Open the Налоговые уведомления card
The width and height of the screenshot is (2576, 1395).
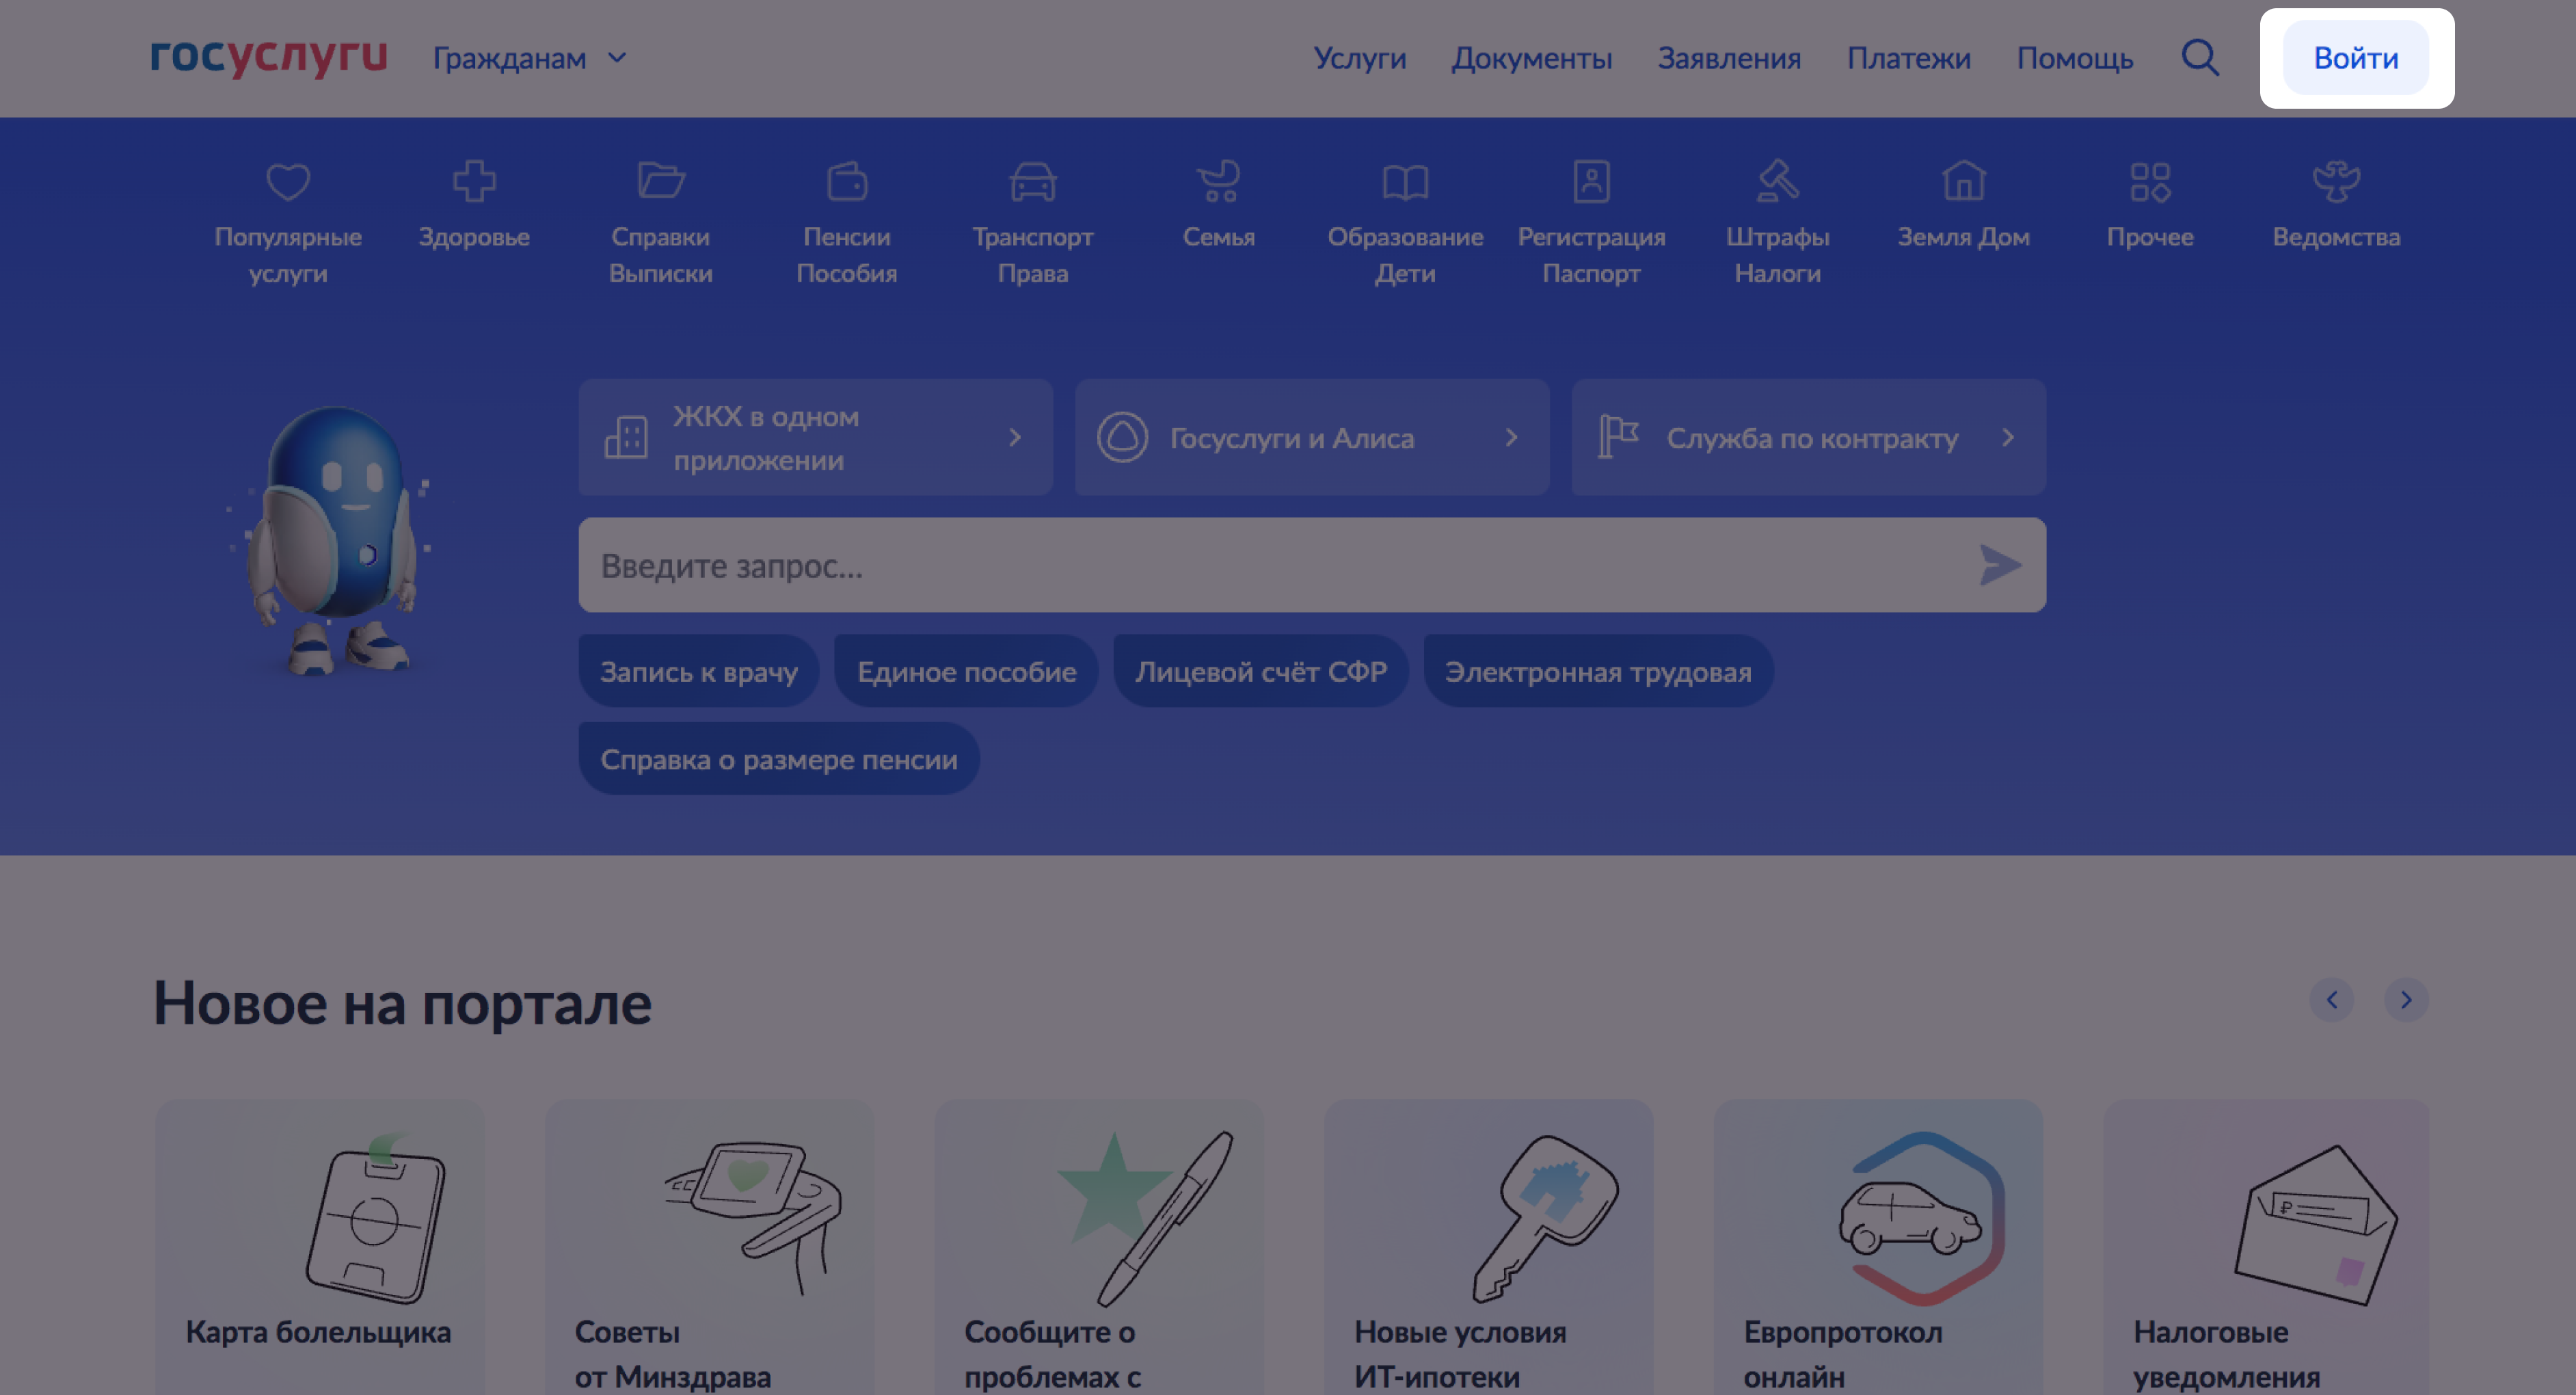coord(2267,1247)
